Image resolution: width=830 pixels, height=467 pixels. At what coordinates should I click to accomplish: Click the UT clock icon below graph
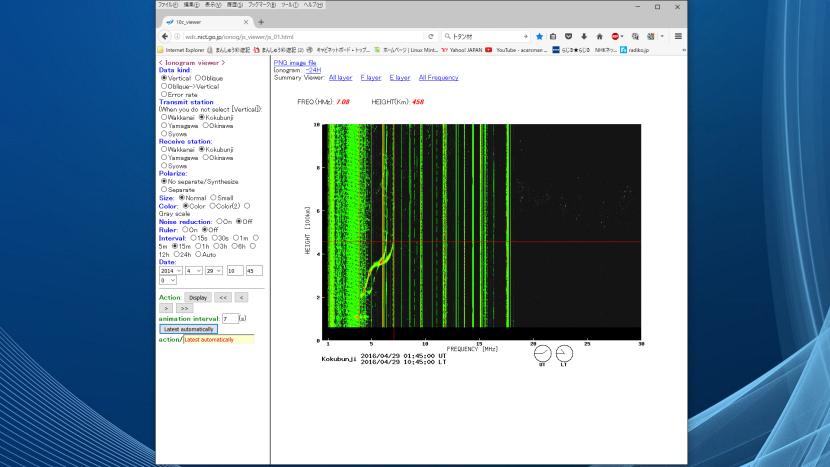(x=541, y=354)
